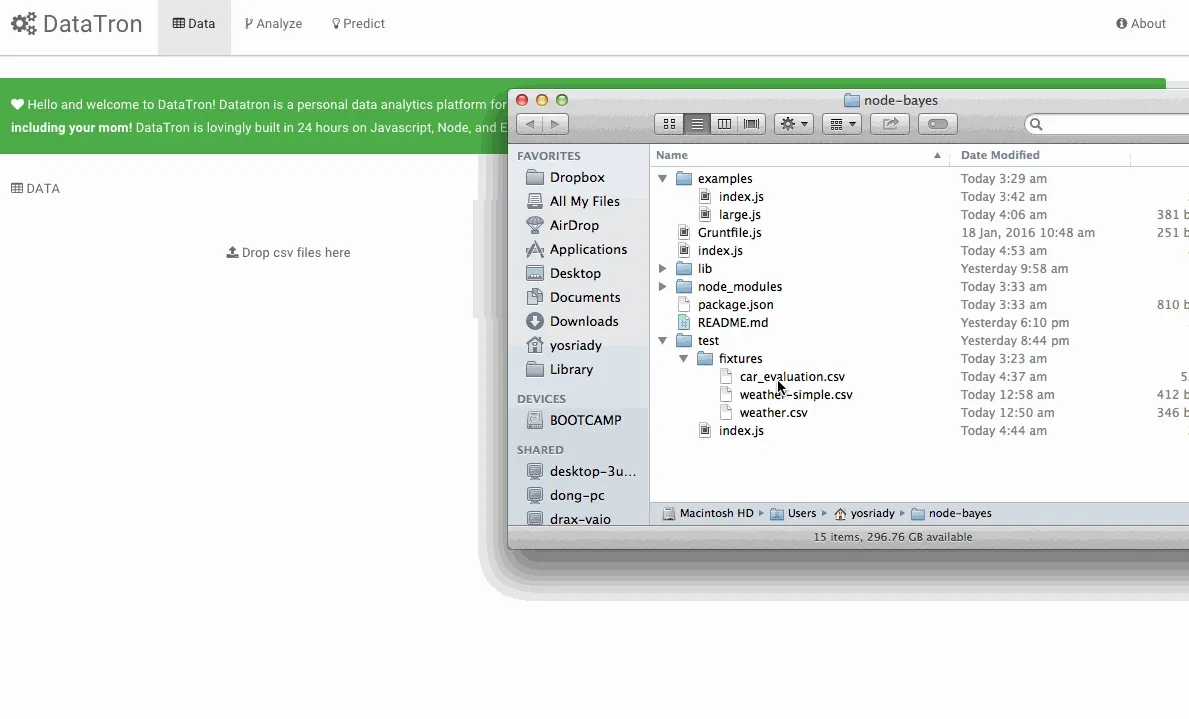Screen dimensions: 1189x719
Task: Open the Finder share menu
Action: 889,124
